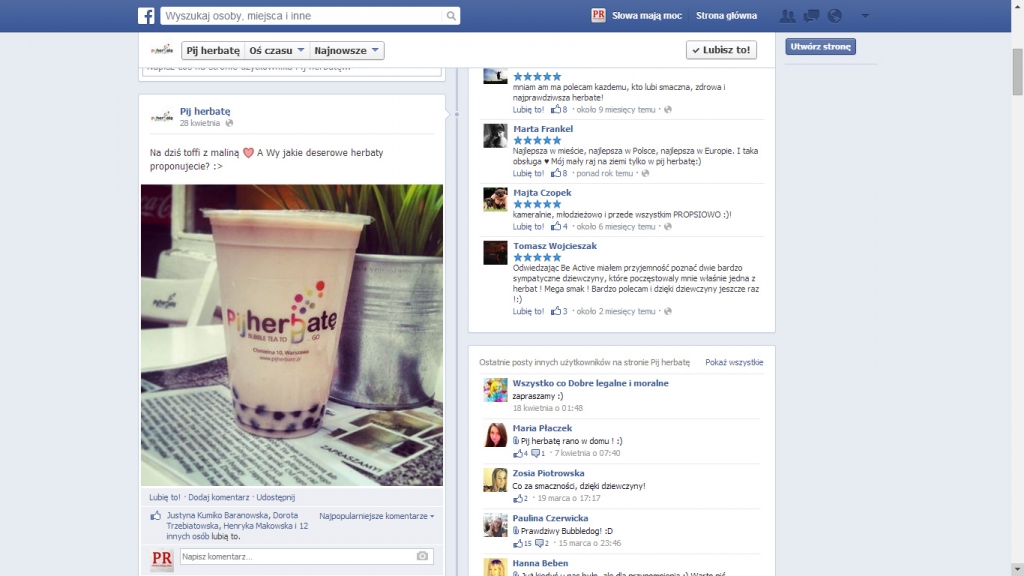The height and width of the screenshot is (576, 1024).
Task: Toggle 'Lubię to!' on Tomasz Wojcieszak's review
Action: (528, 311)
